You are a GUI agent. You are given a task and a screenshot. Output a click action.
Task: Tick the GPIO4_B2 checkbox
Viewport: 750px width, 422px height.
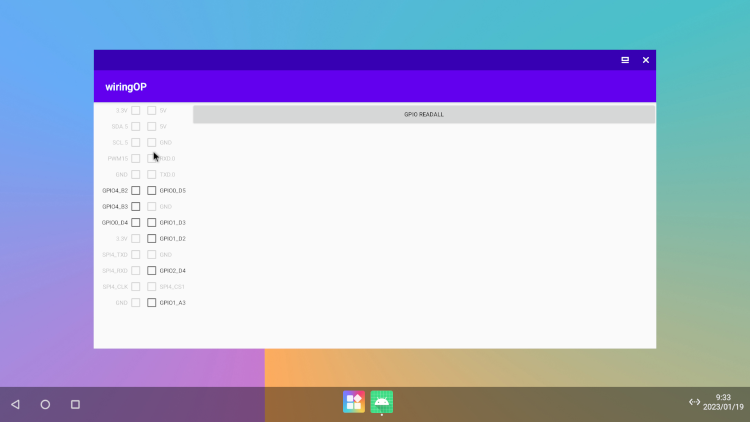pos(136,190)
